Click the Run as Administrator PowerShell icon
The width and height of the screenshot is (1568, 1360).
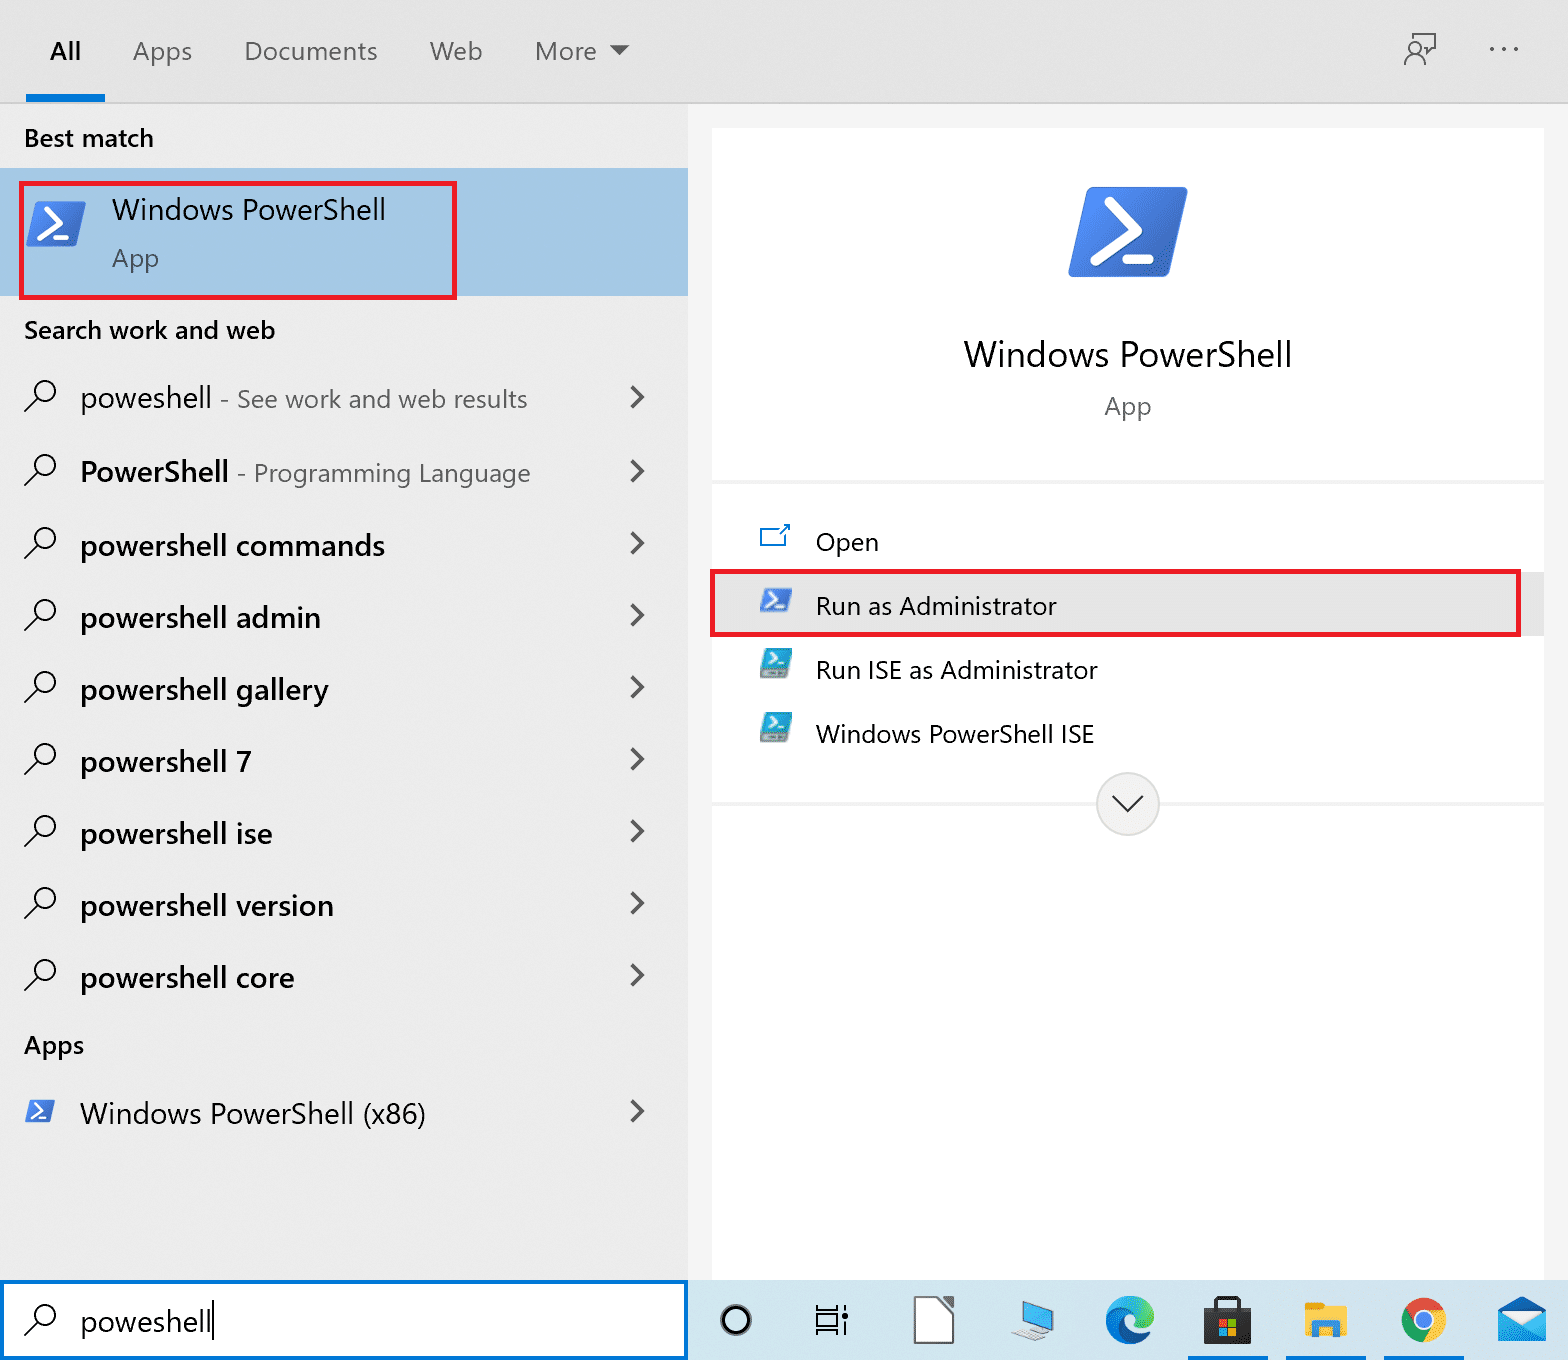776,601
